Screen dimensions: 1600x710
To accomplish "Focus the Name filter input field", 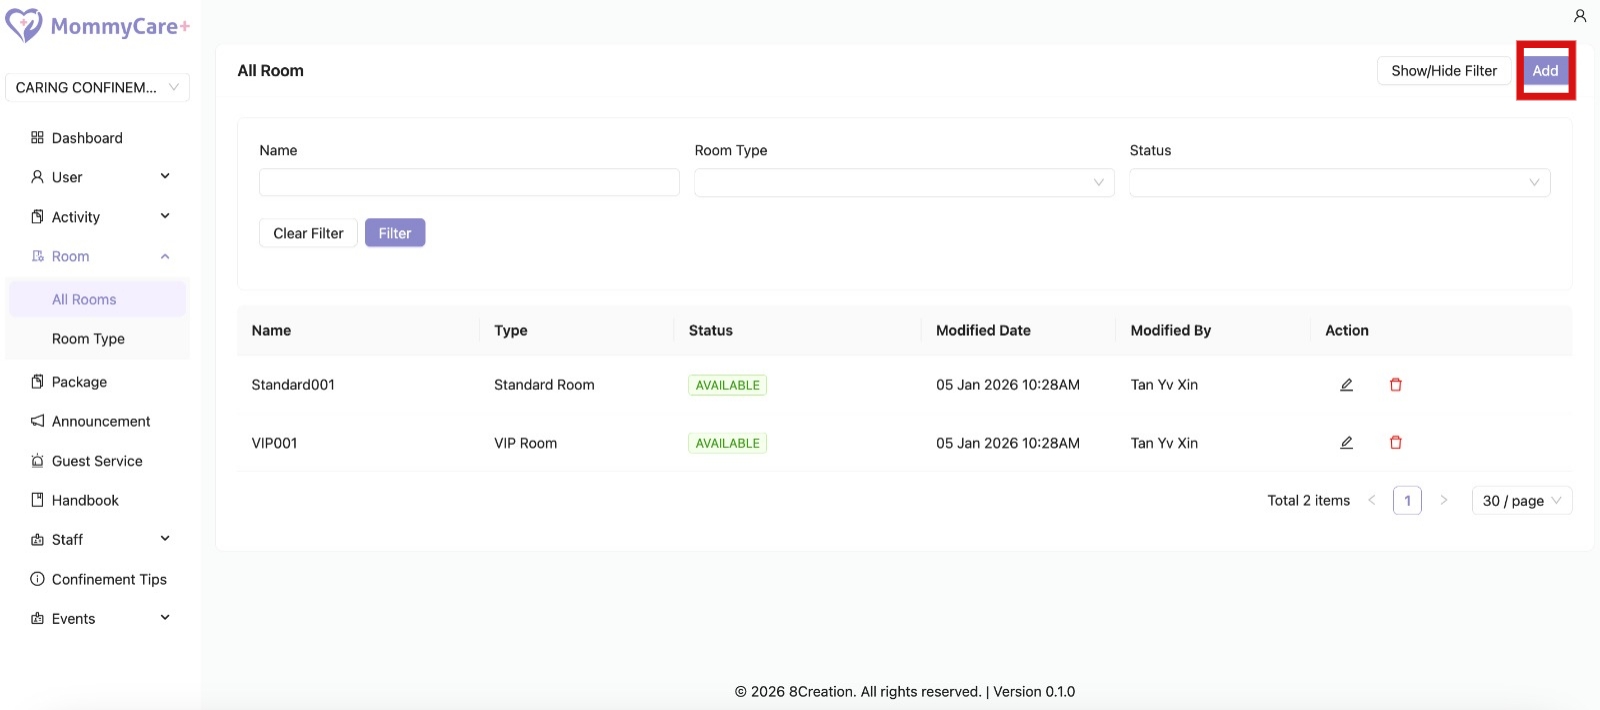I will [469, 183].
